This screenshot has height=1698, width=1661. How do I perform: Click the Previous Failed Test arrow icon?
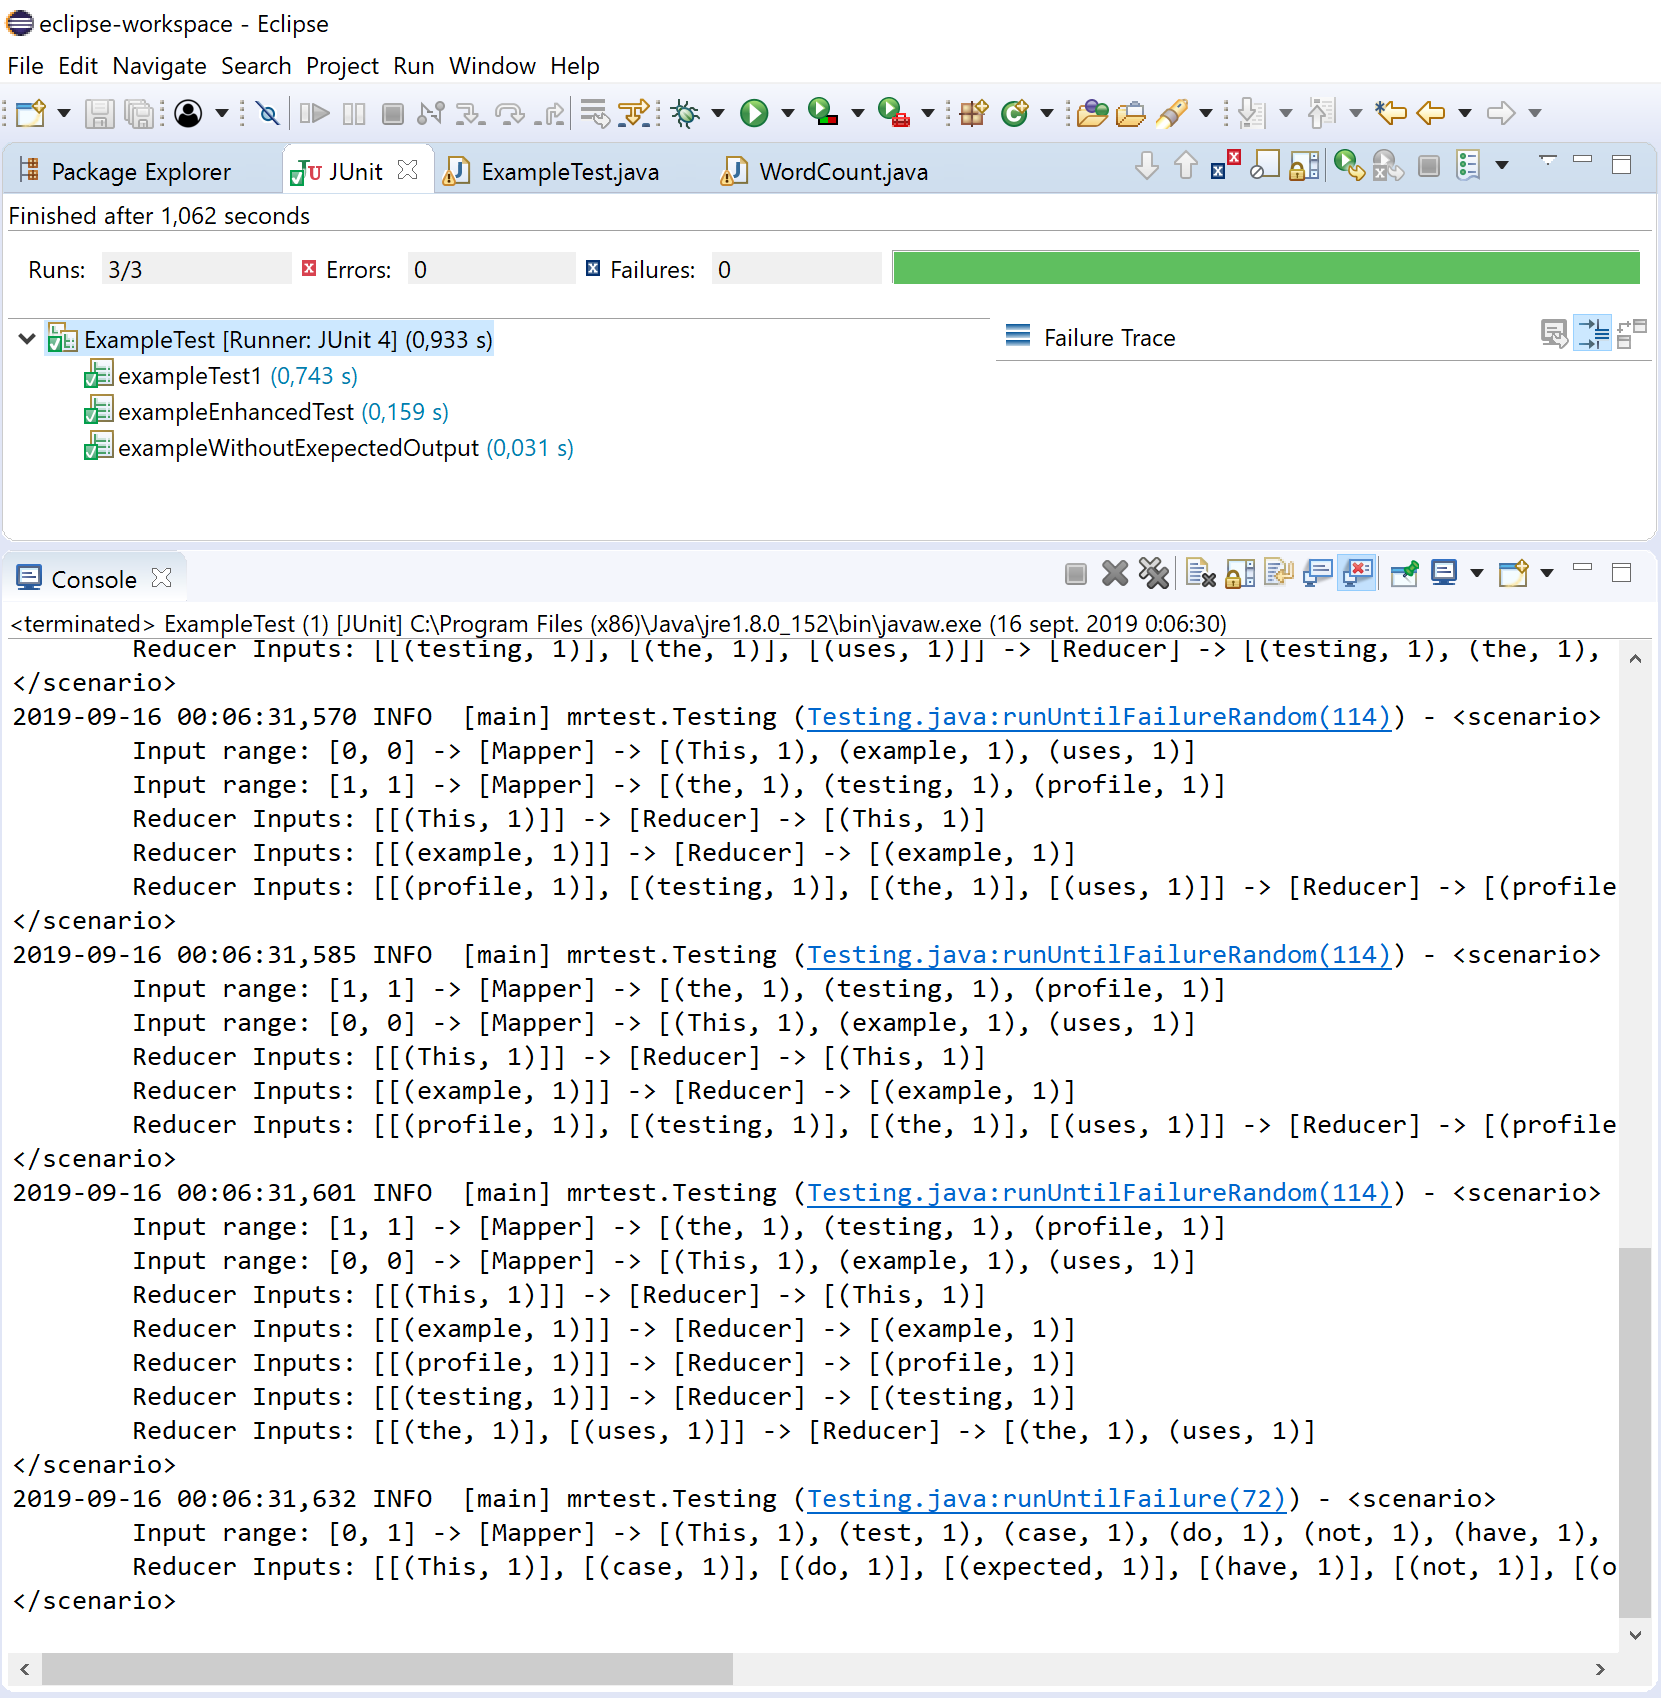(1186, 167)
